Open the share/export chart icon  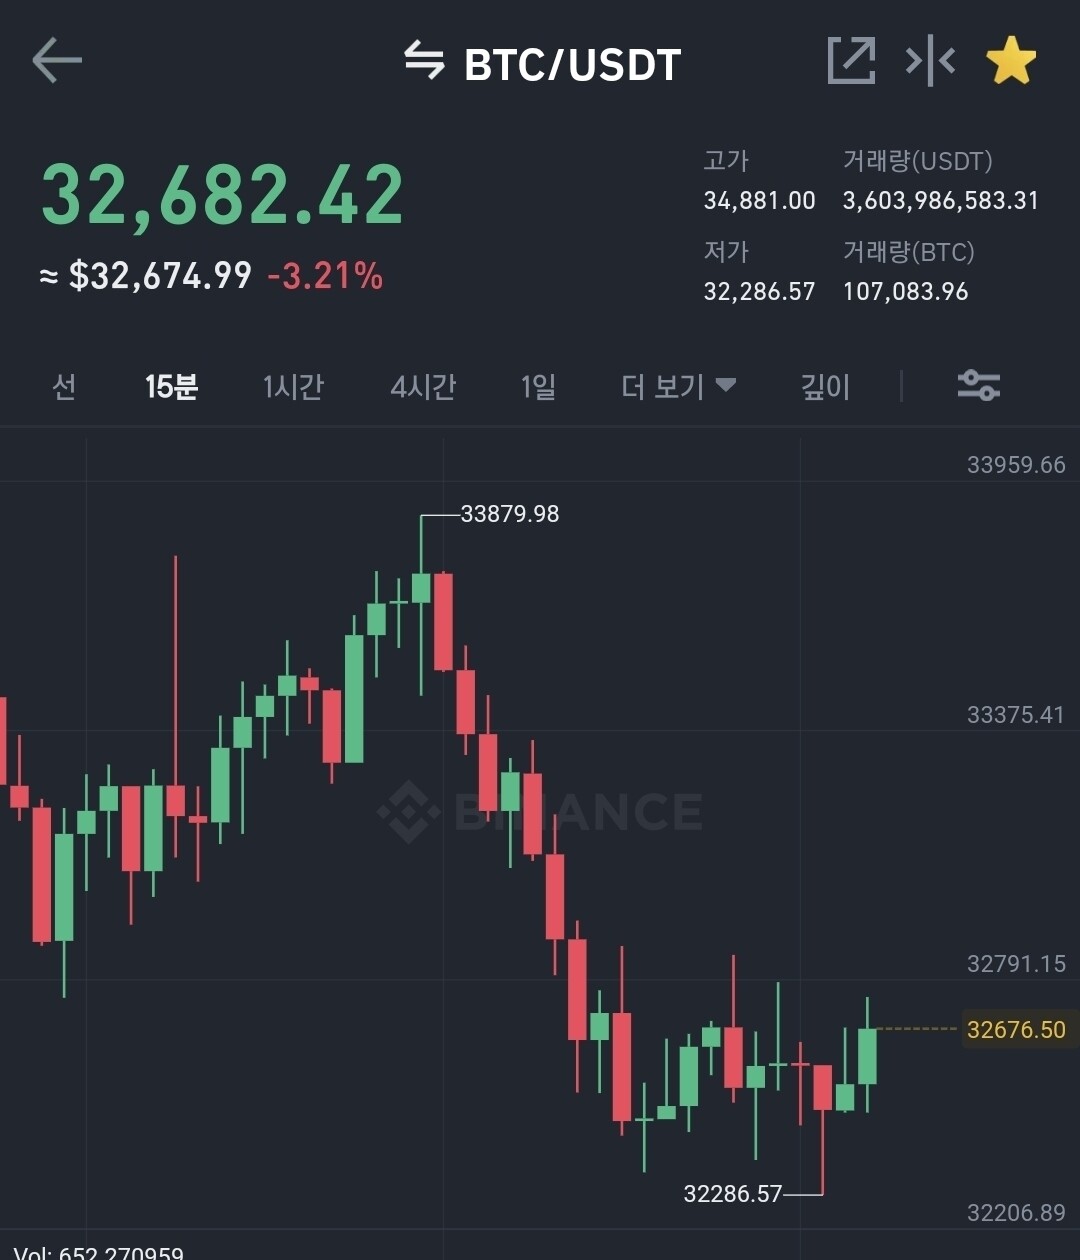pos(851,61)
